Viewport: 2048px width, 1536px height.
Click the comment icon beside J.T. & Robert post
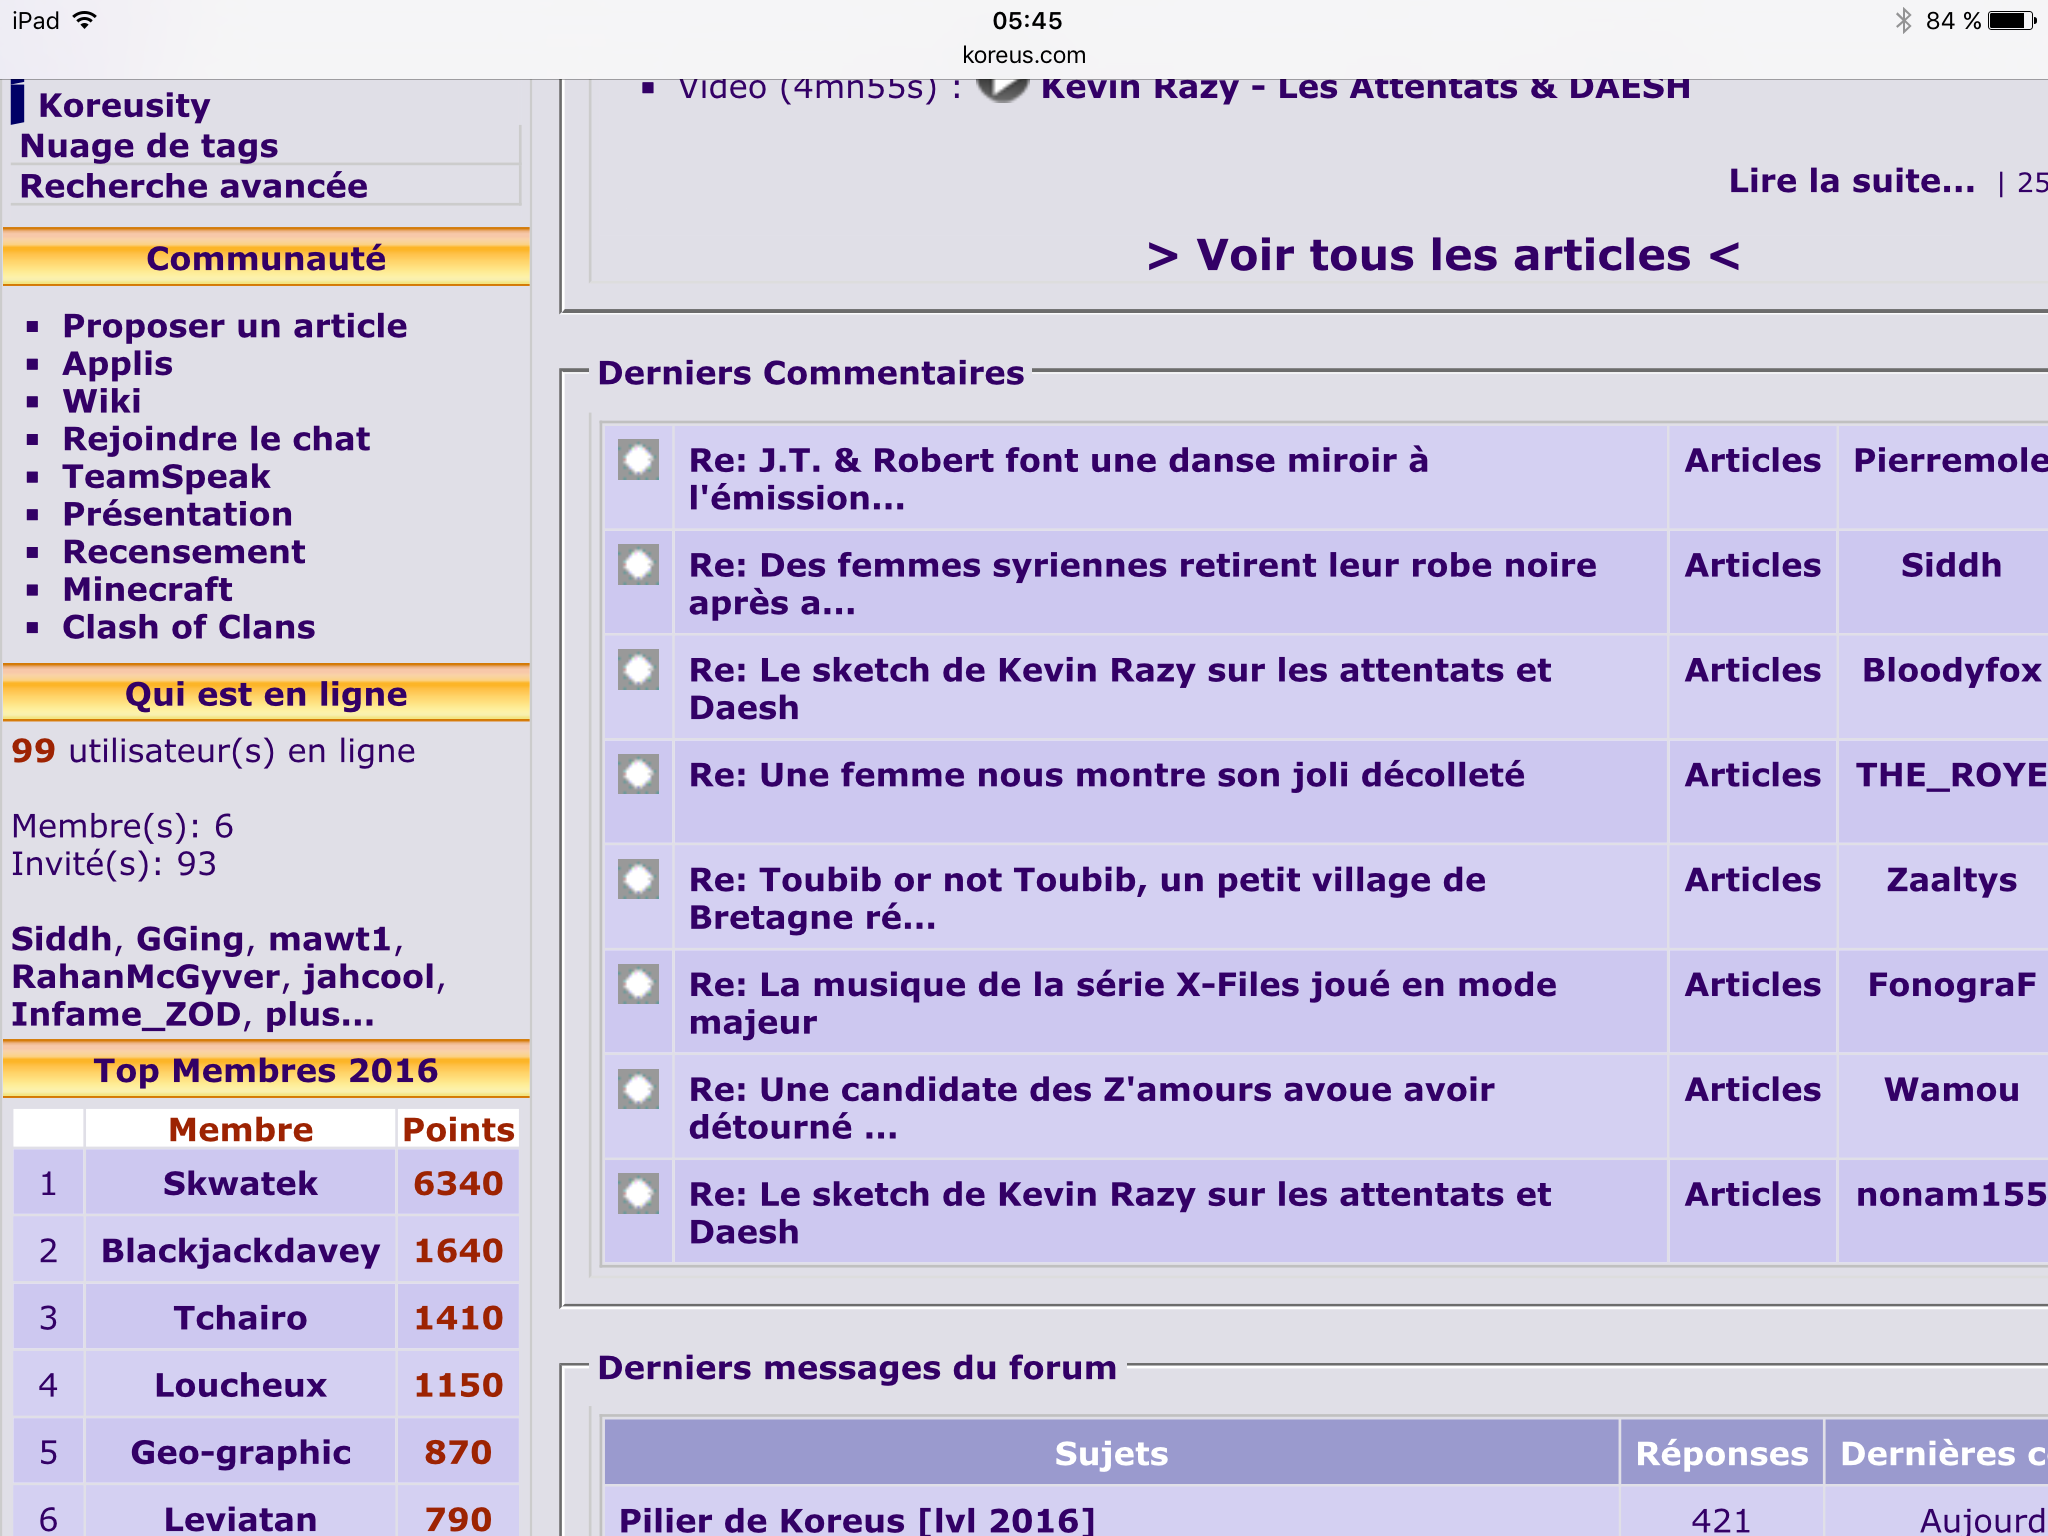(638, 460)
